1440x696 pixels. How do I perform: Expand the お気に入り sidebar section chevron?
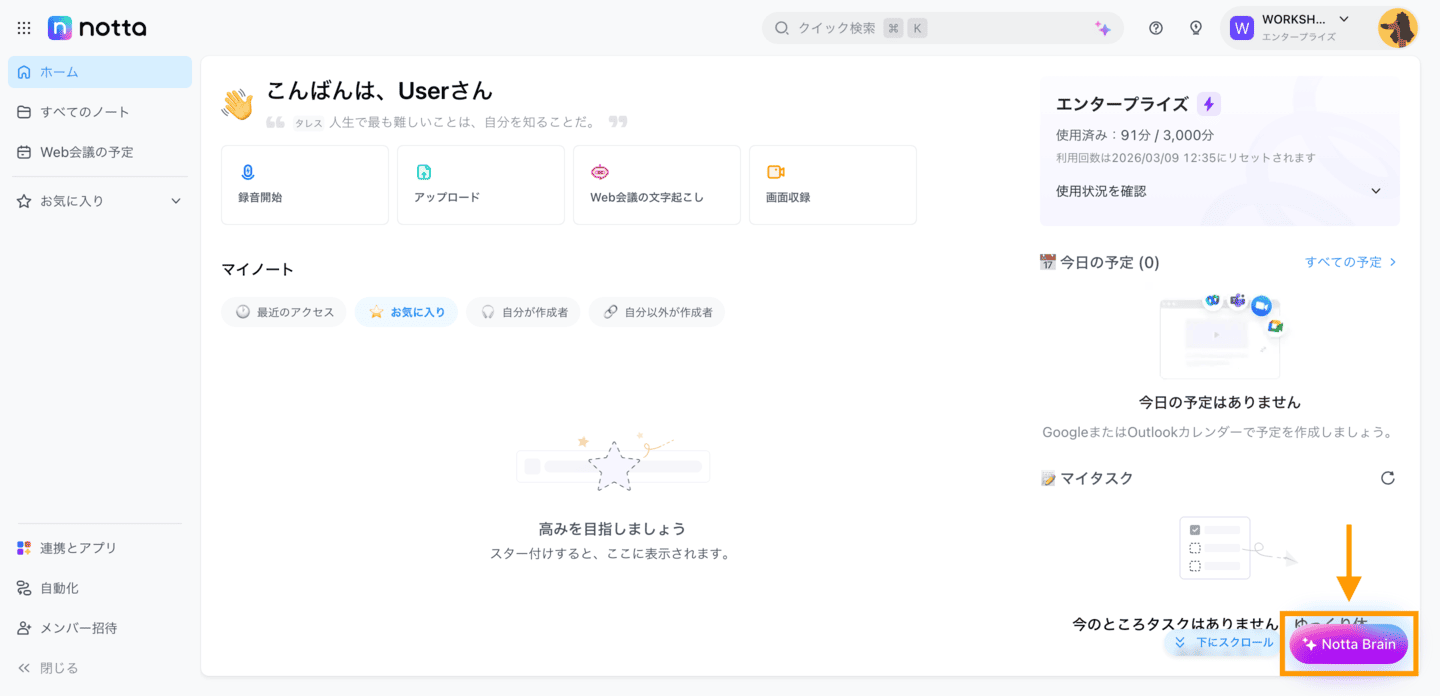pyautogui.click(x=176, y=201)
